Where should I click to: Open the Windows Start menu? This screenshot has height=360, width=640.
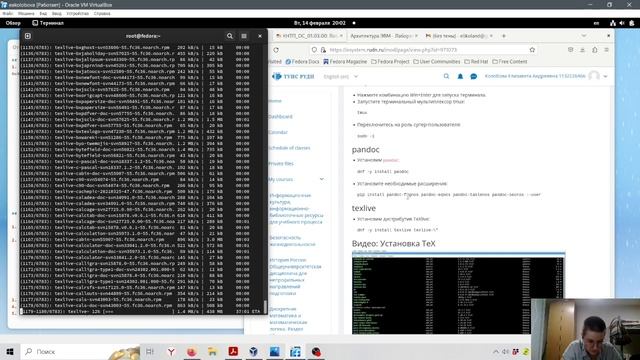point(10,351)
